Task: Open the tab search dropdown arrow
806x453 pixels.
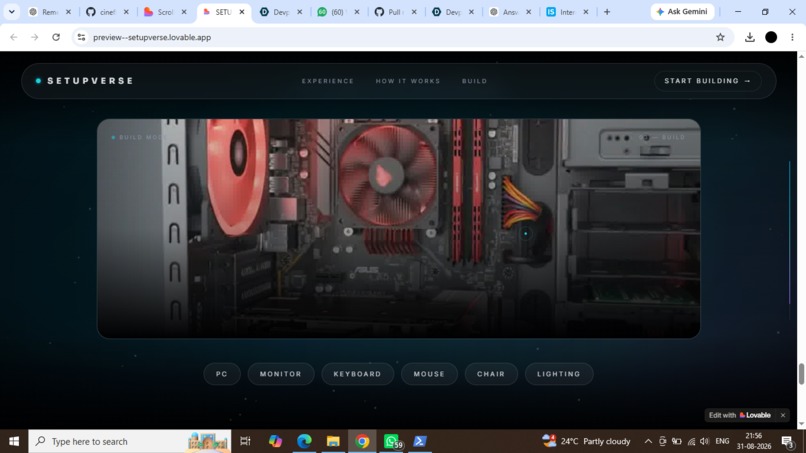Action: (x=11, y=11)
